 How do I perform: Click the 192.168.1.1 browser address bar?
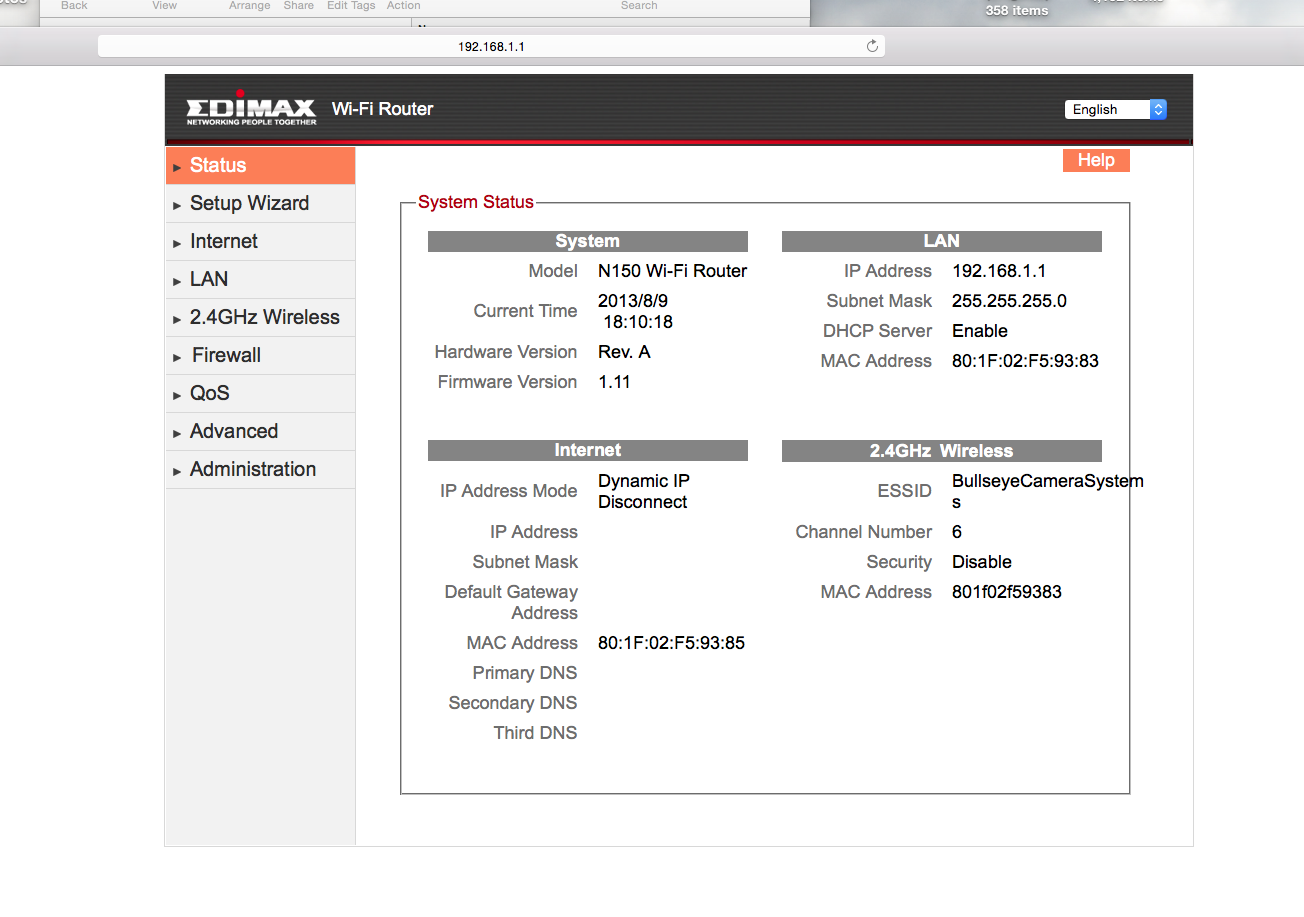click(x=491, y=46)
